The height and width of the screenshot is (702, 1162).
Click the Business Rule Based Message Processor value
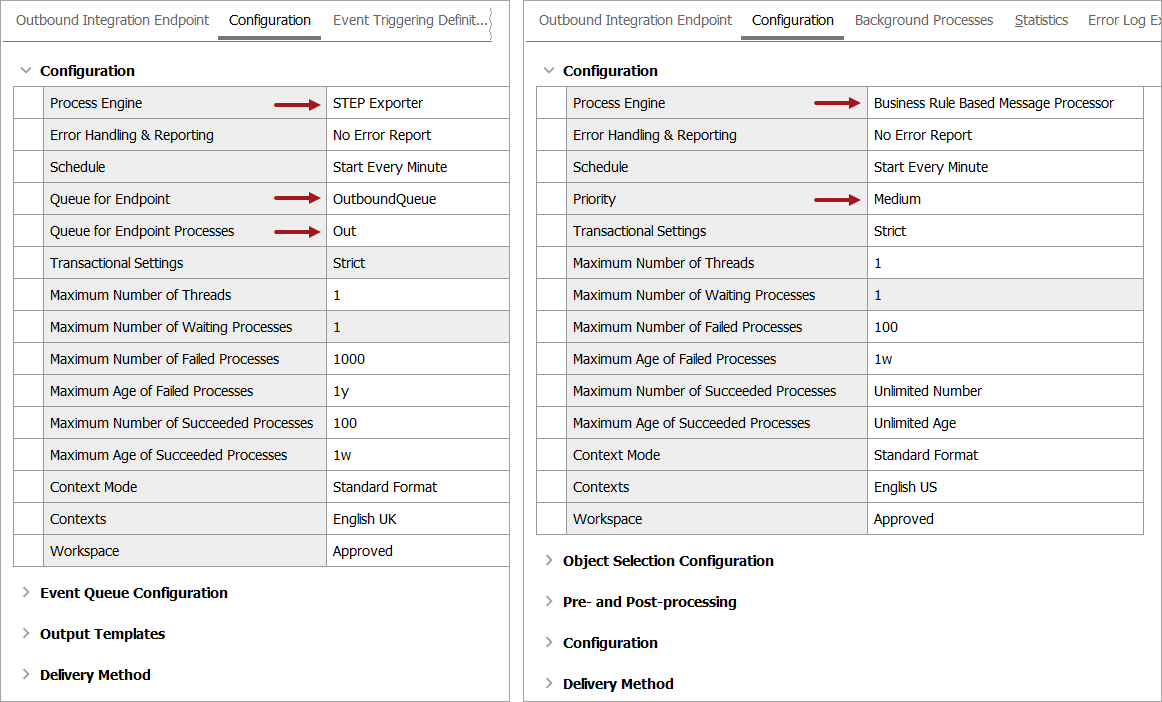click(x=993, y=103)
